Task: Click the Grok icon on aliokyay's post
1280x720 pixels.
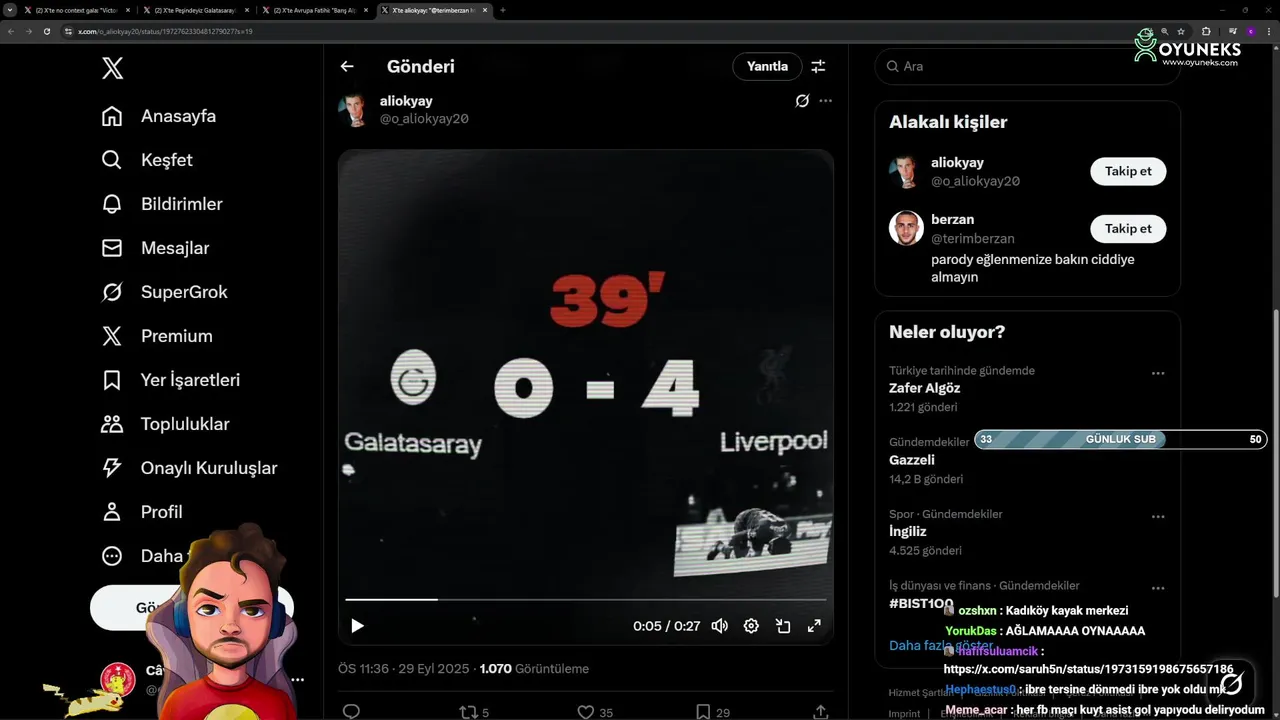Action: coord(802,101)
